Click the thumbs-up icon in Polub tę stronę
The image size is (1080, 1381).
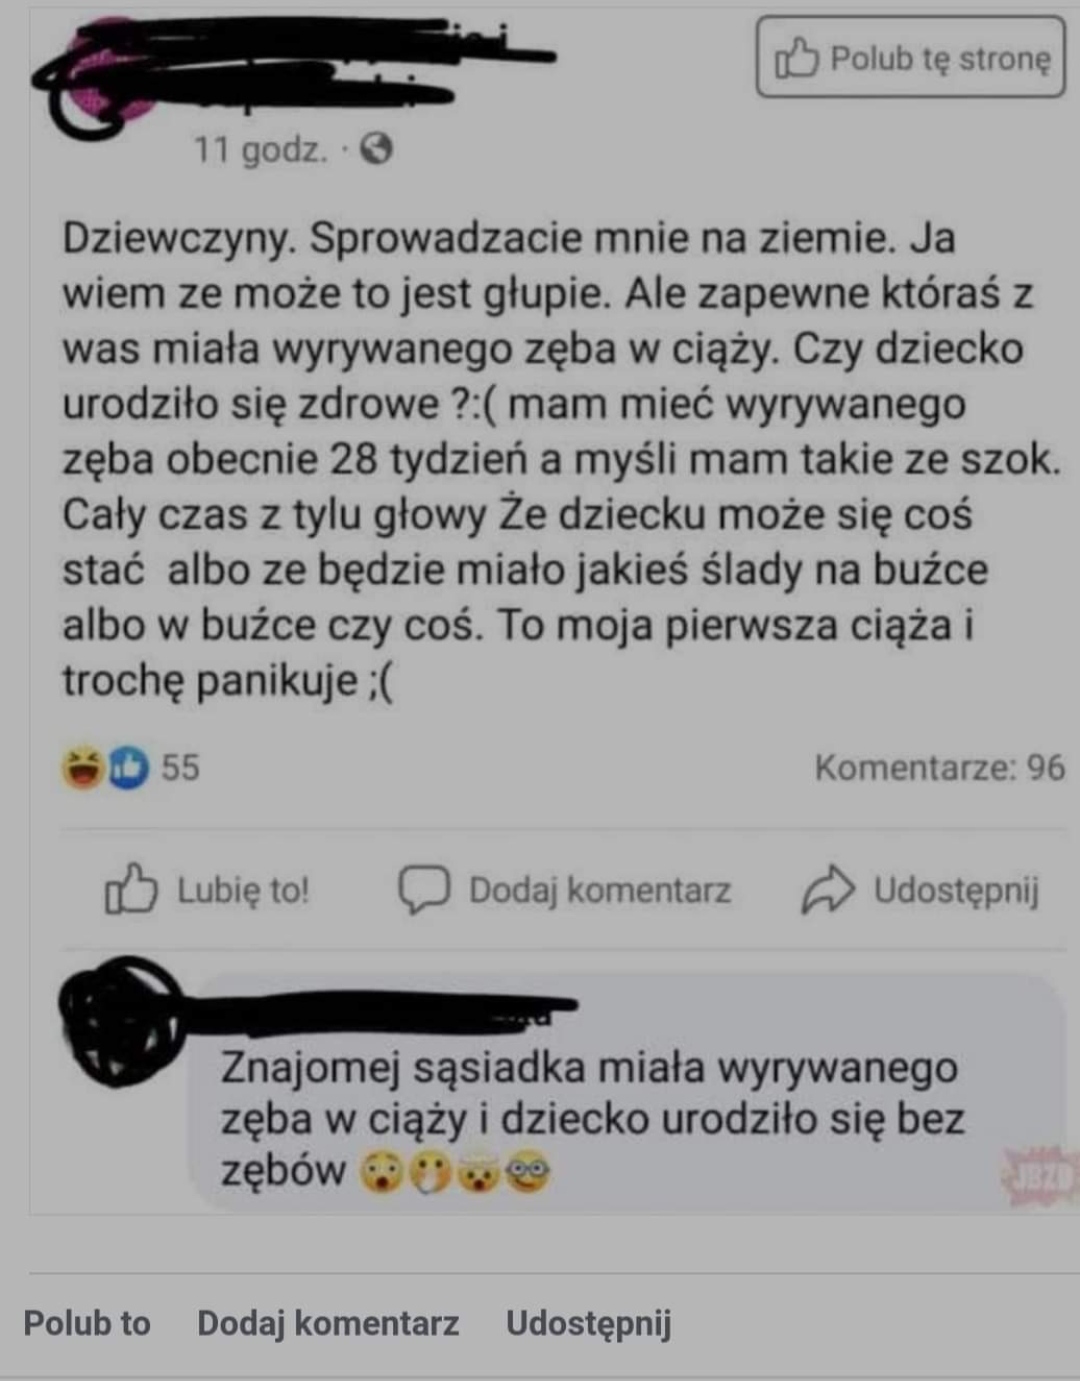point(797,58)
